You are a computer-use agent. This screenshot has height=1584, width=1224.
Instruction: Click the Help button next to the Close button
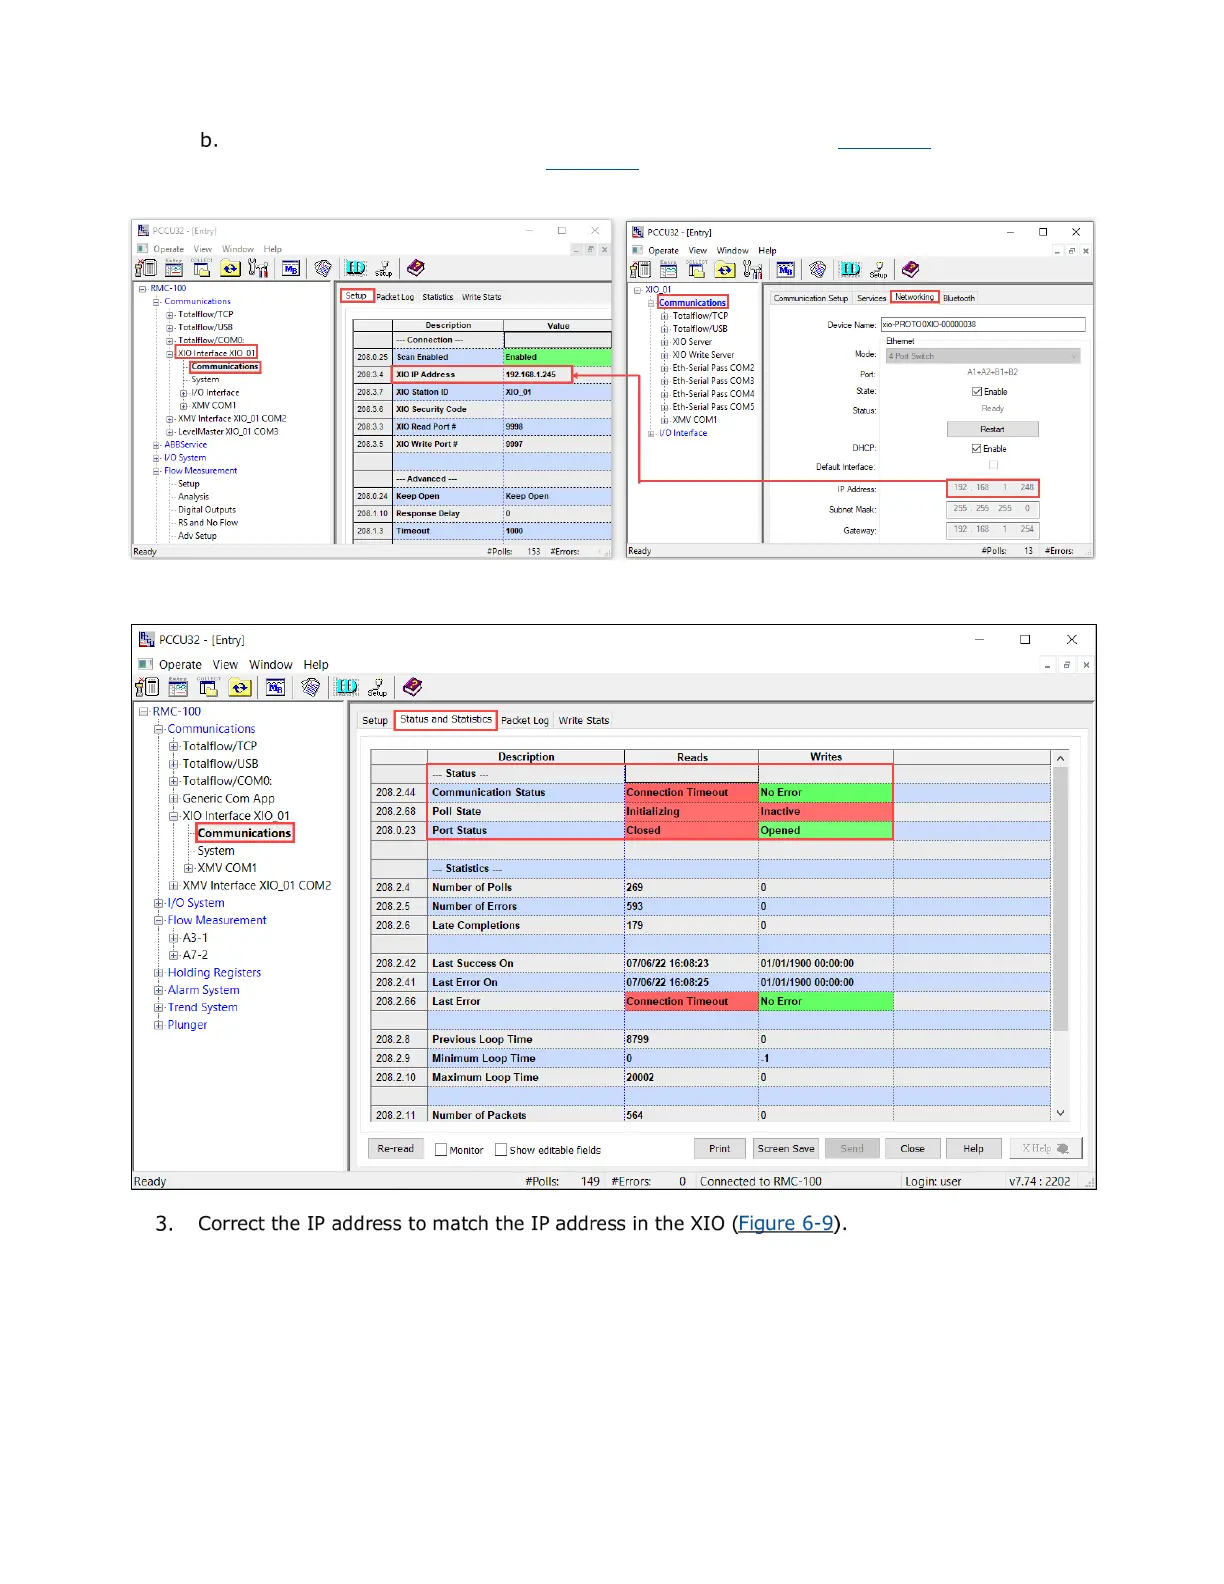pyautogui.click(x=974, y=1149)
